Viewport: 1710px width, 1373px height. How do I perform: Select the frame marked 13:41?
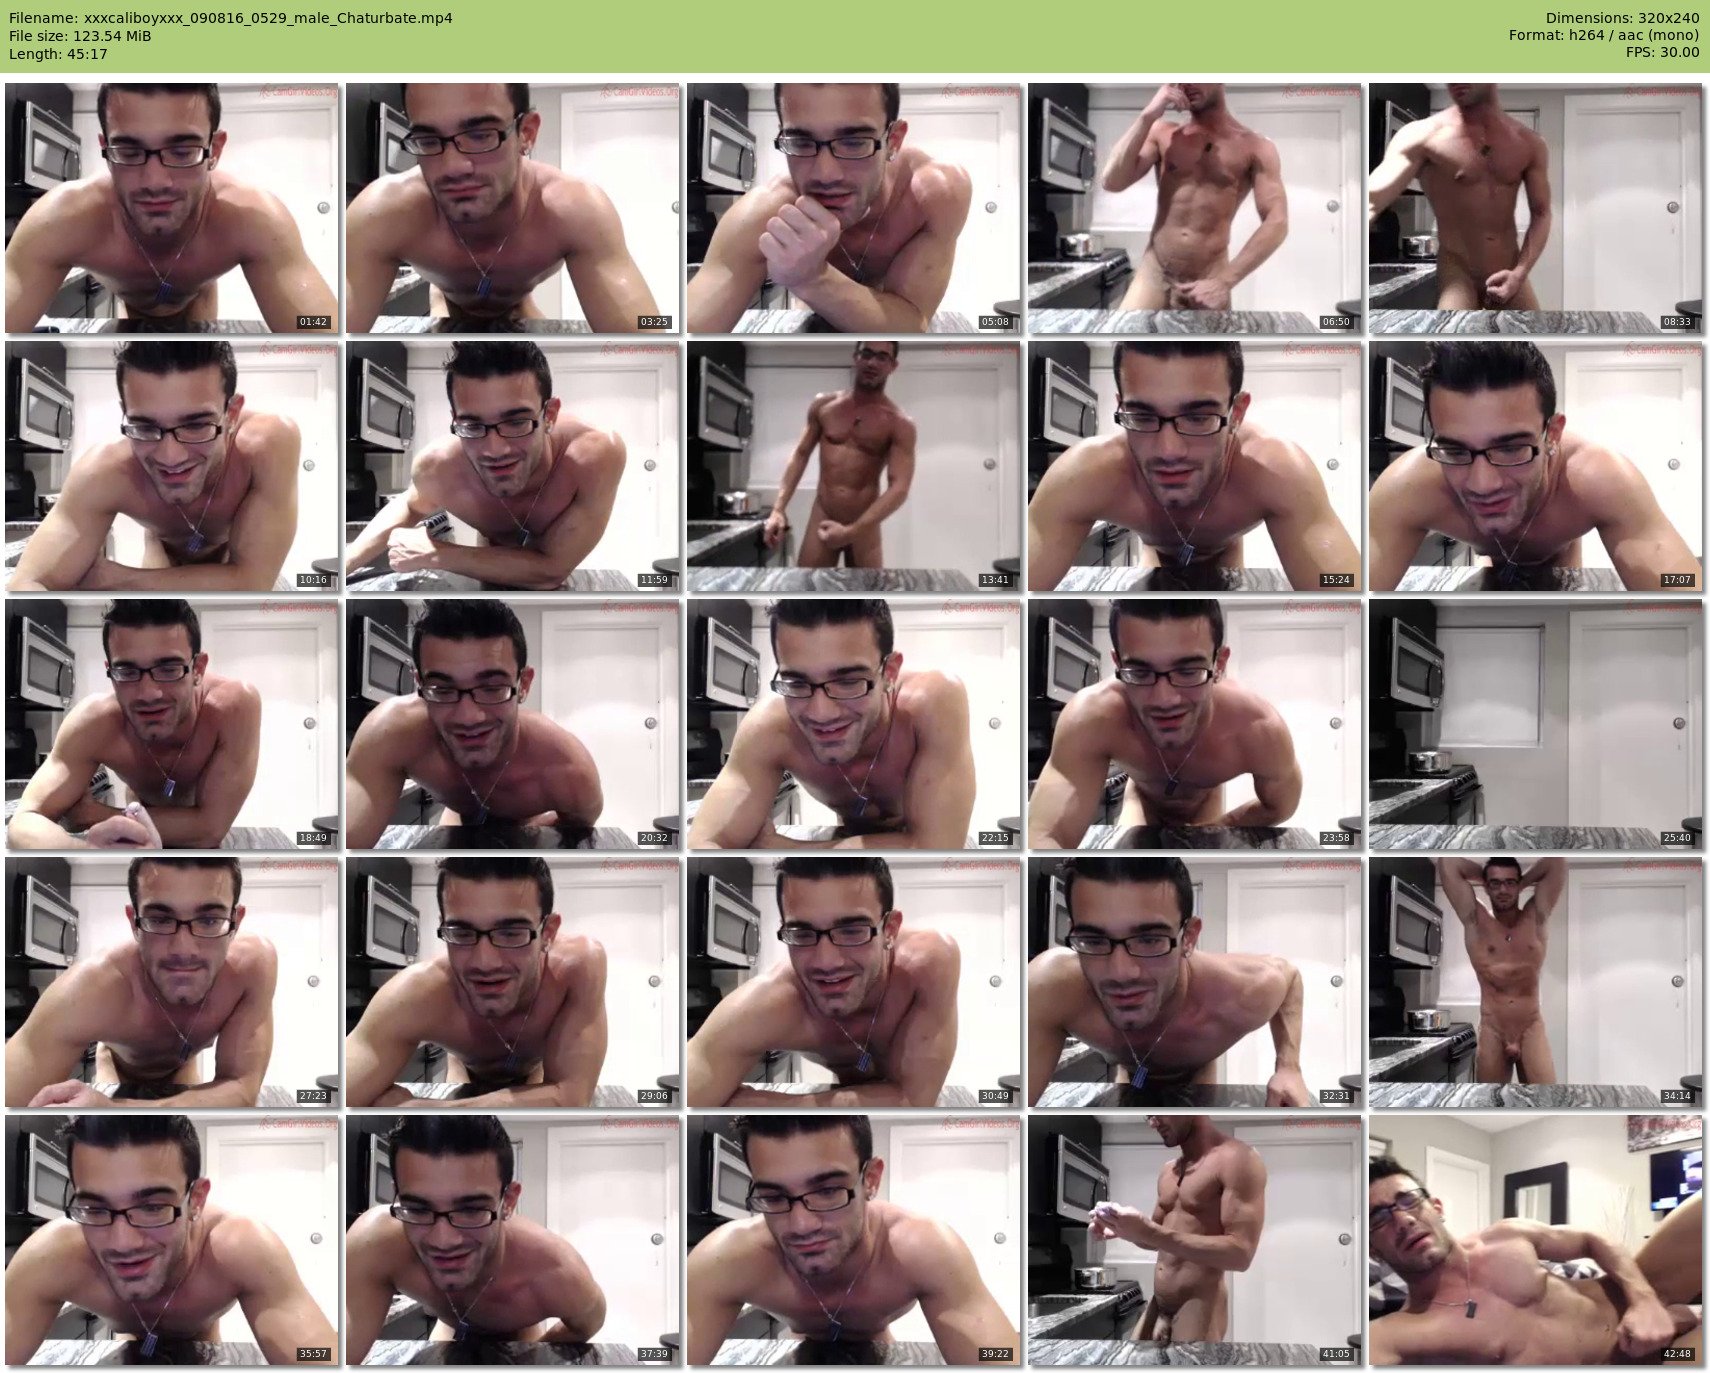(x=854, y=466)
